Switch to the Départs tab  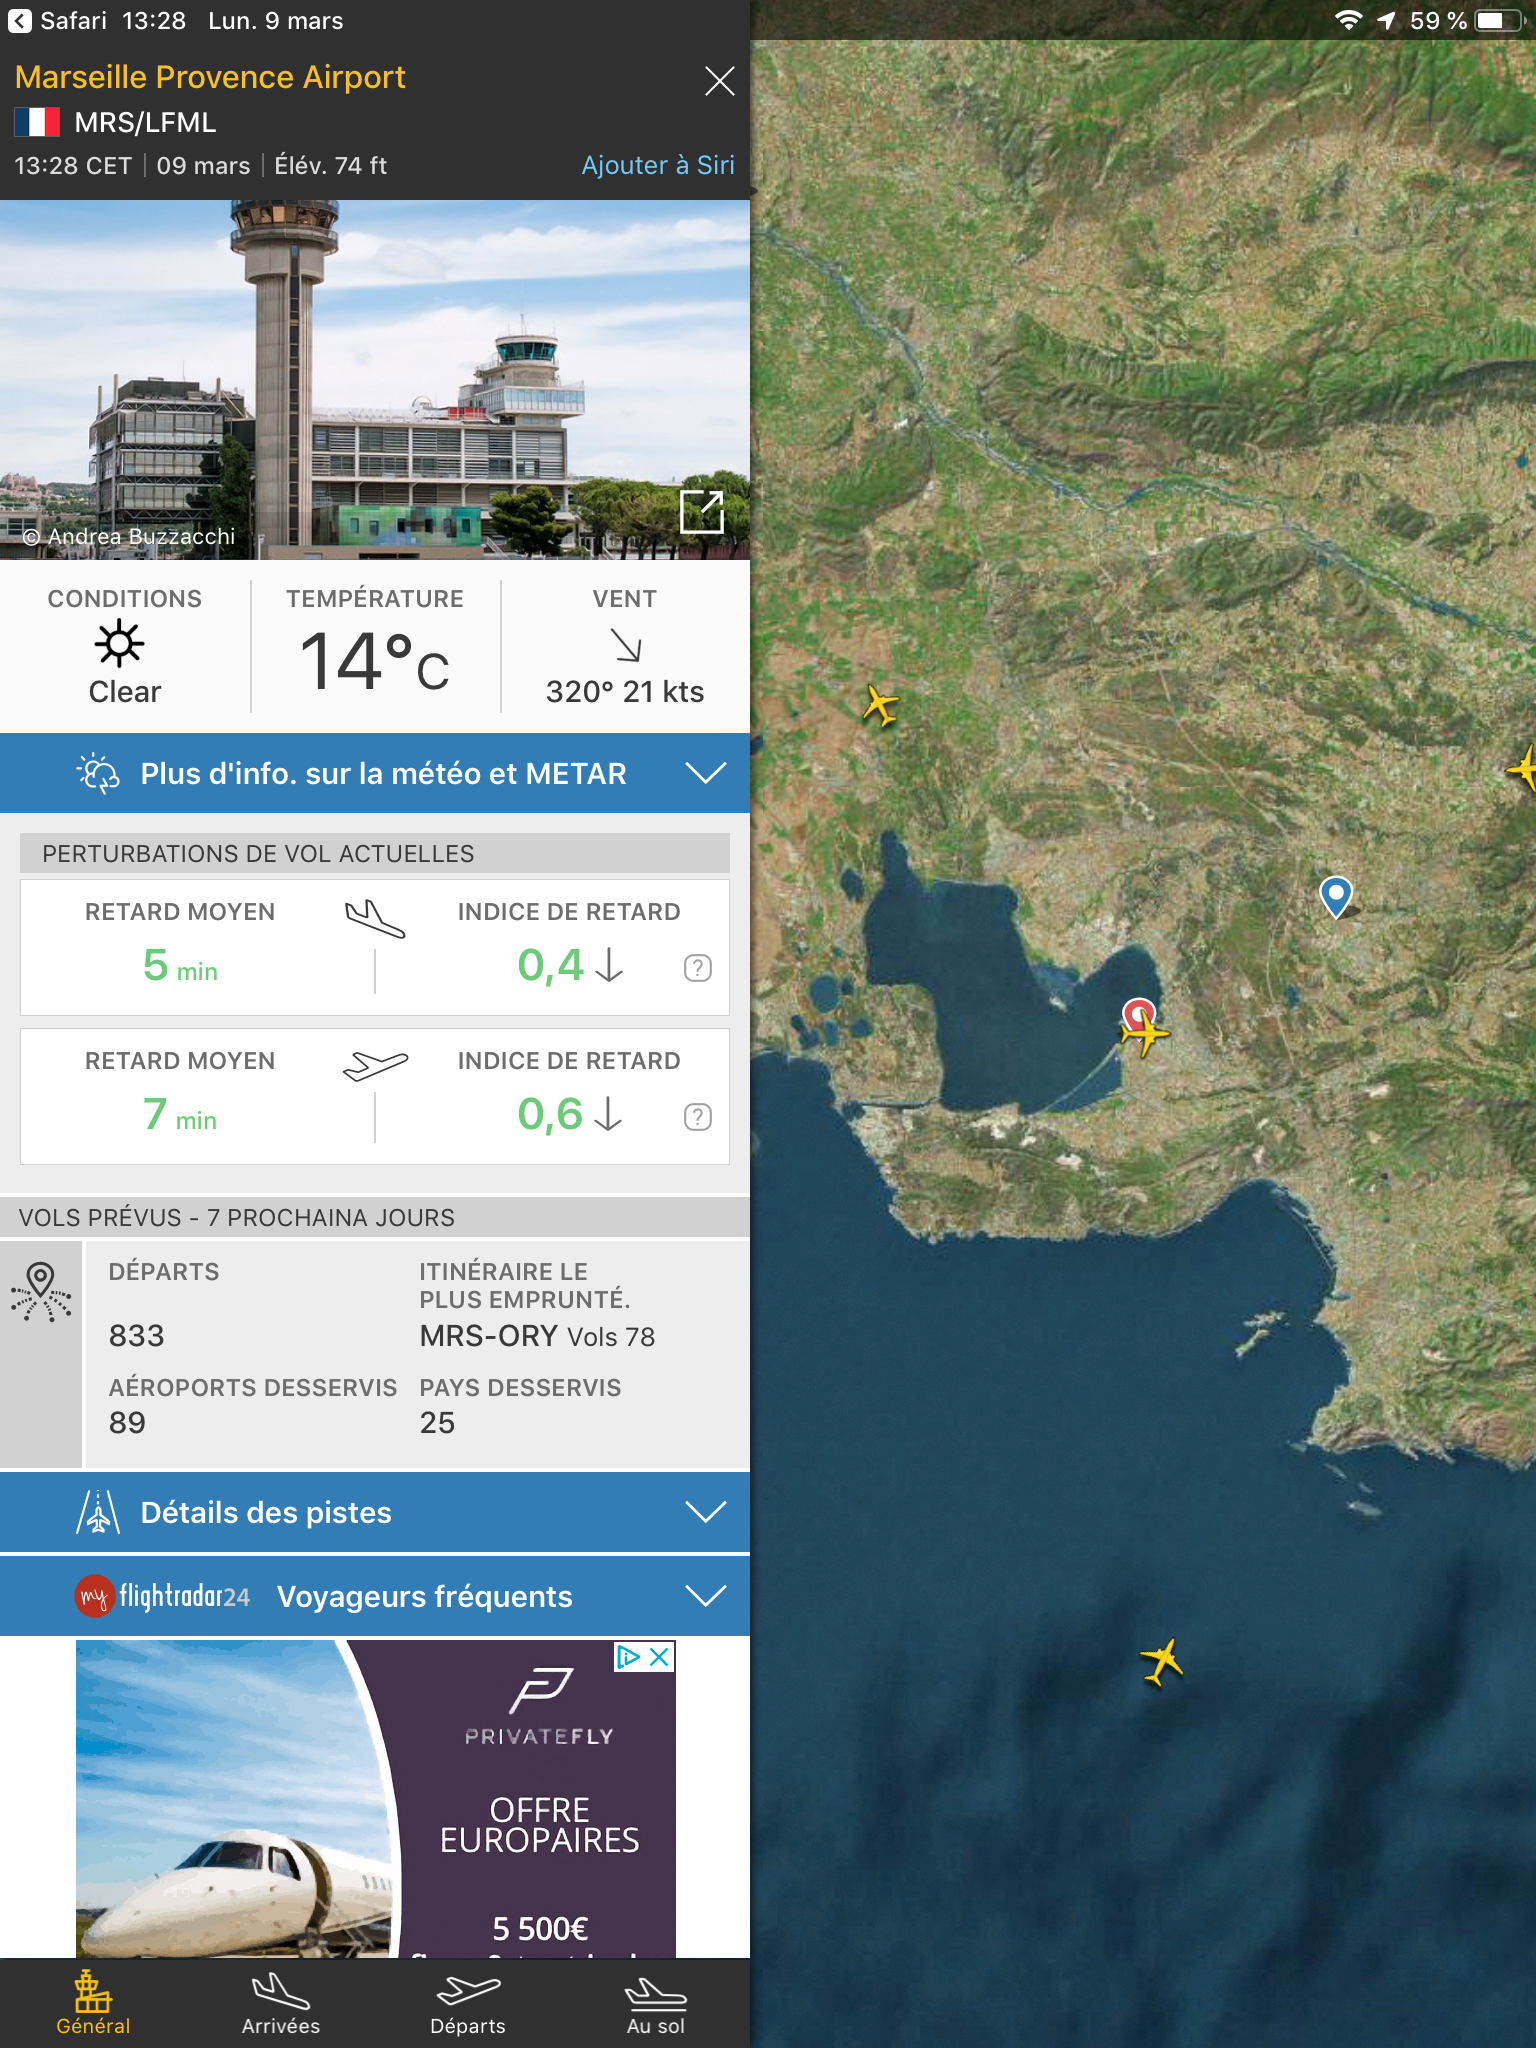coord(468,2003)
